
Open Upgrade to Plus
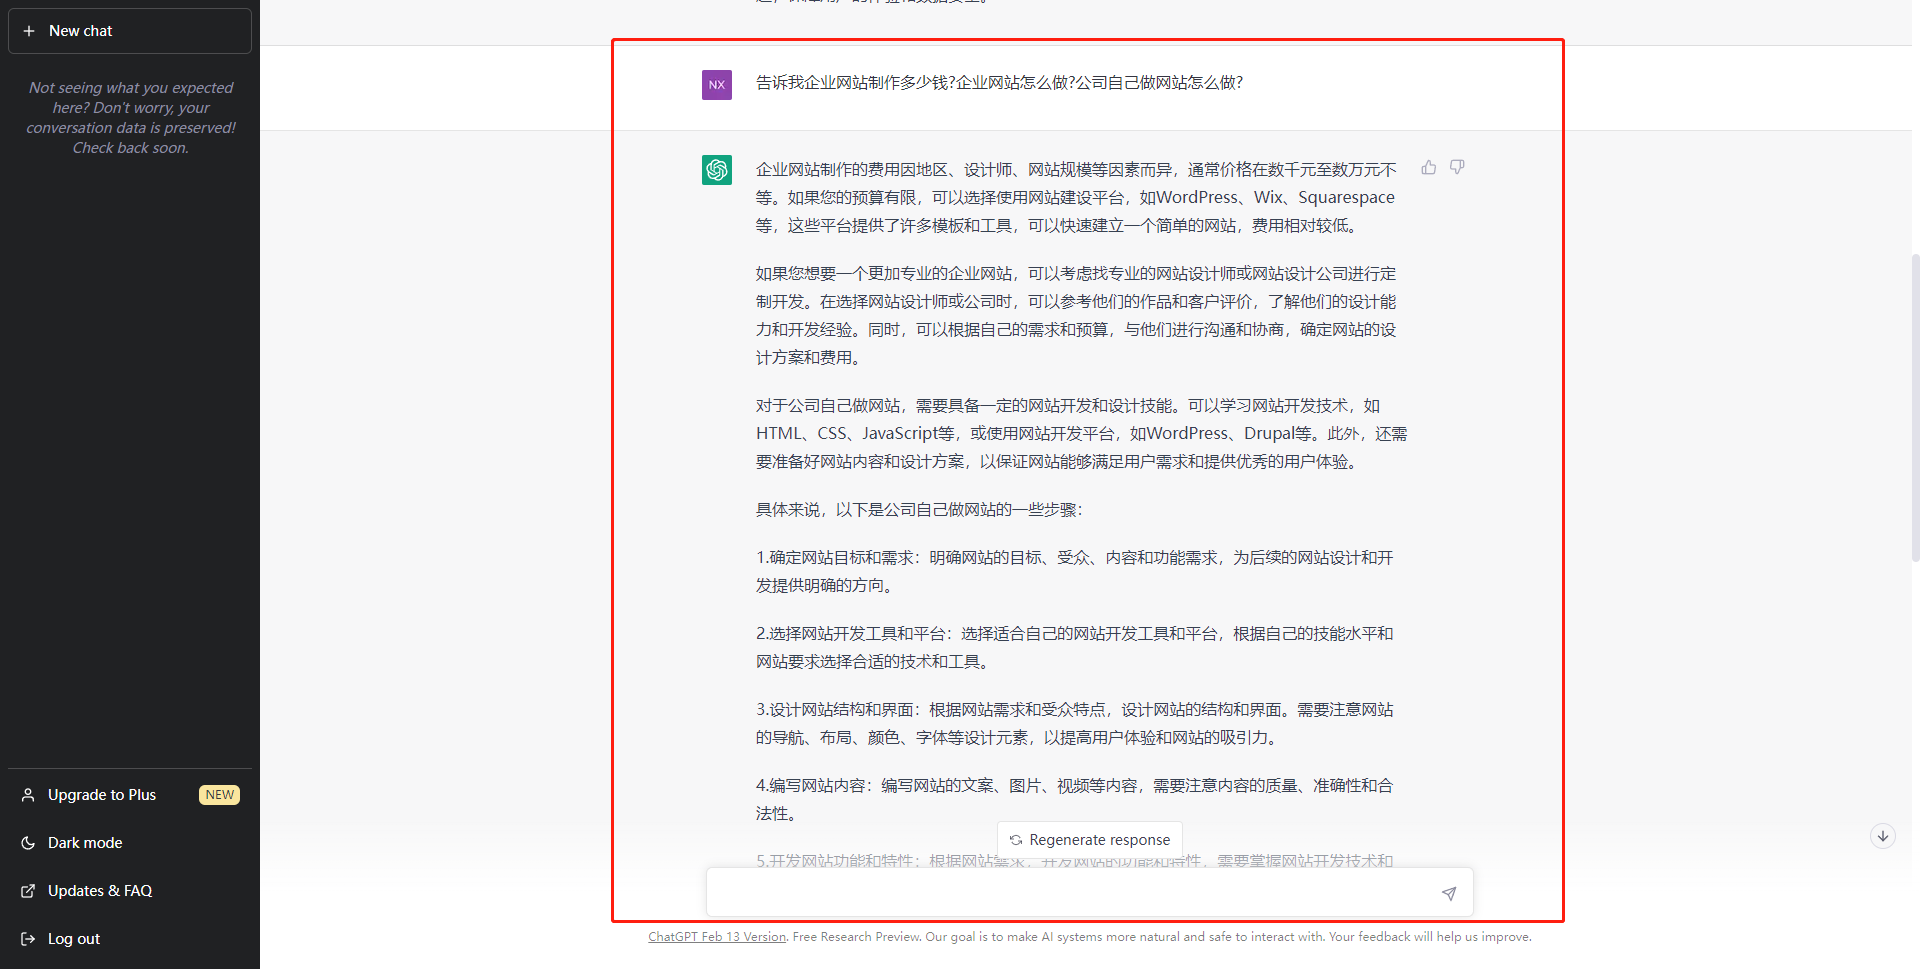[130, 795]
